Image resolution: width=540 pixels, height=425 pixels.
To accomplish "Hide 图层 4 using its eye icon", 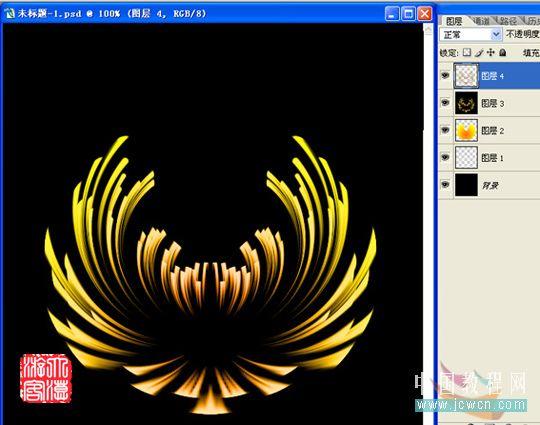I will (x=445, y=75).
